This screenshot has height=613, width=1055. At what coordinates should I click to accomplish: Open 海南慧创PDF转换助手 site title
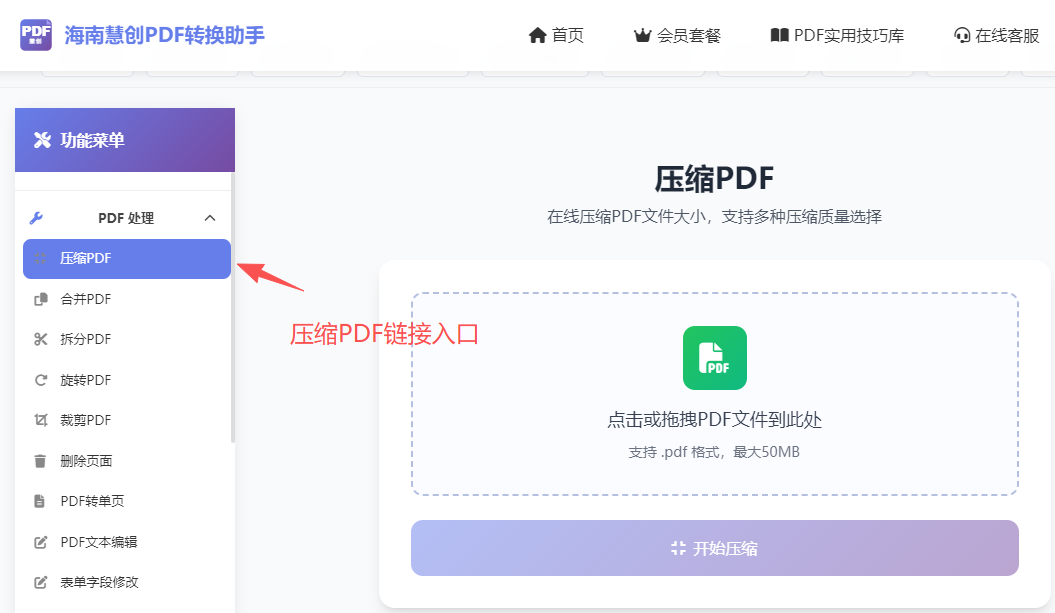coord(165,35)
